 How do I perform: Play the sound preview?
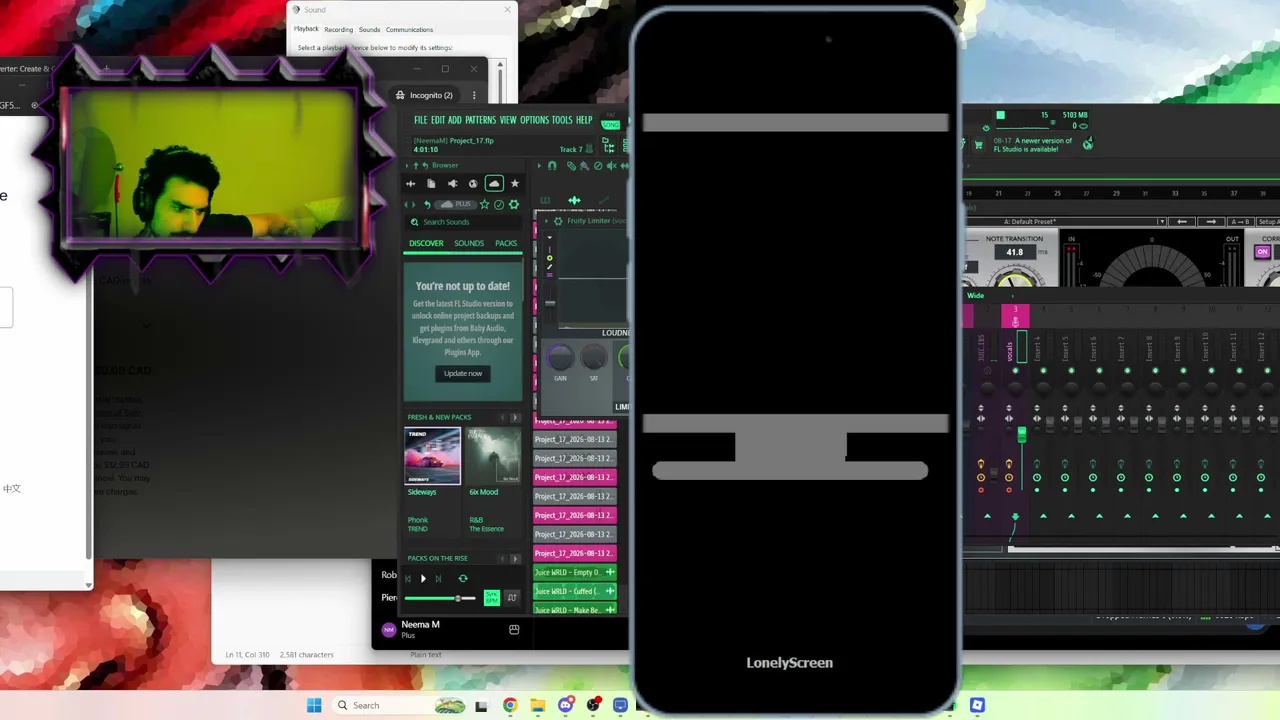pos(423,578)
